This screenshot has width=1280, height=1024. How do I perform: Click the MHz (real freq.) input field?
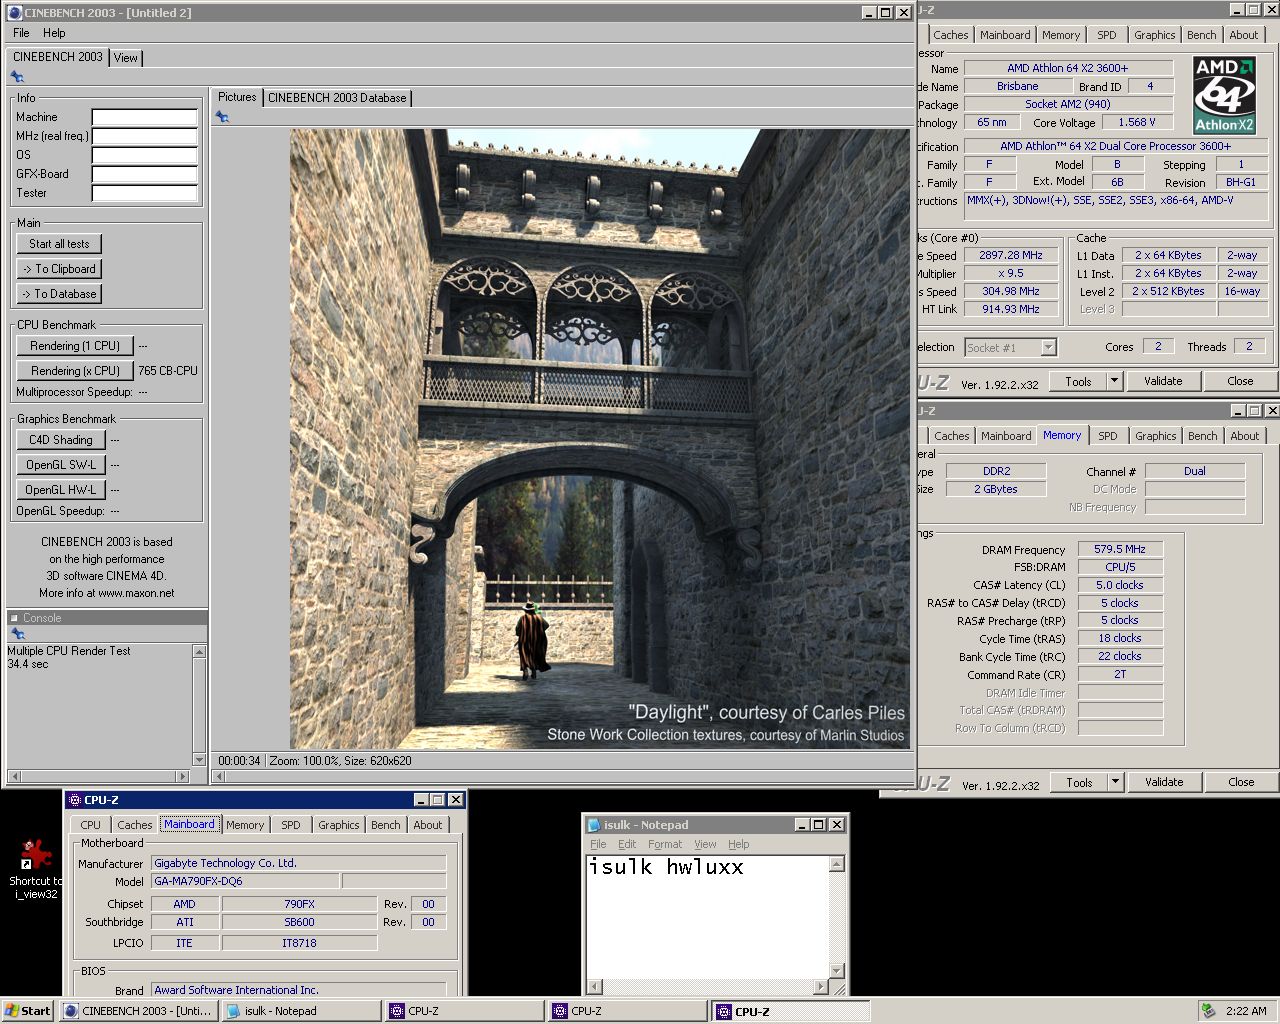pos(145,136)
